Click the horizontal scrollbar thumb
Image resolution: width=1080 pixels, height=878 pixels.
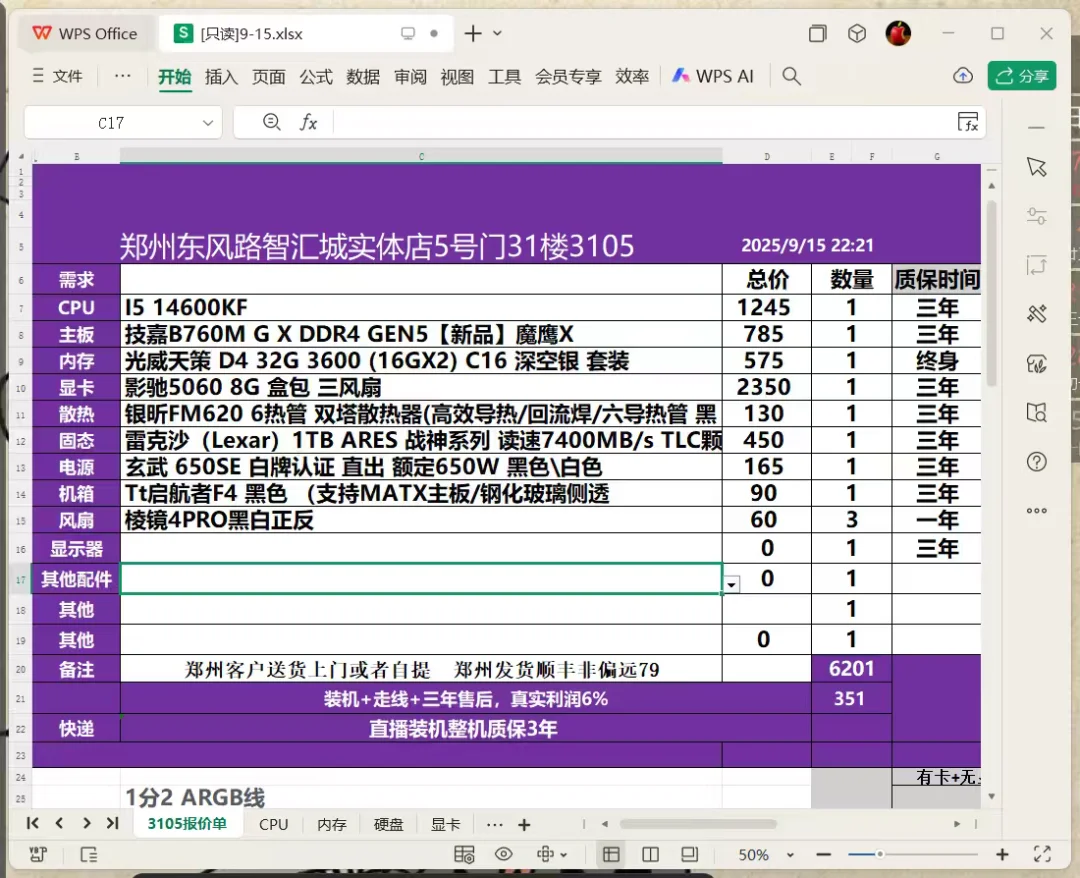[698, 824]
